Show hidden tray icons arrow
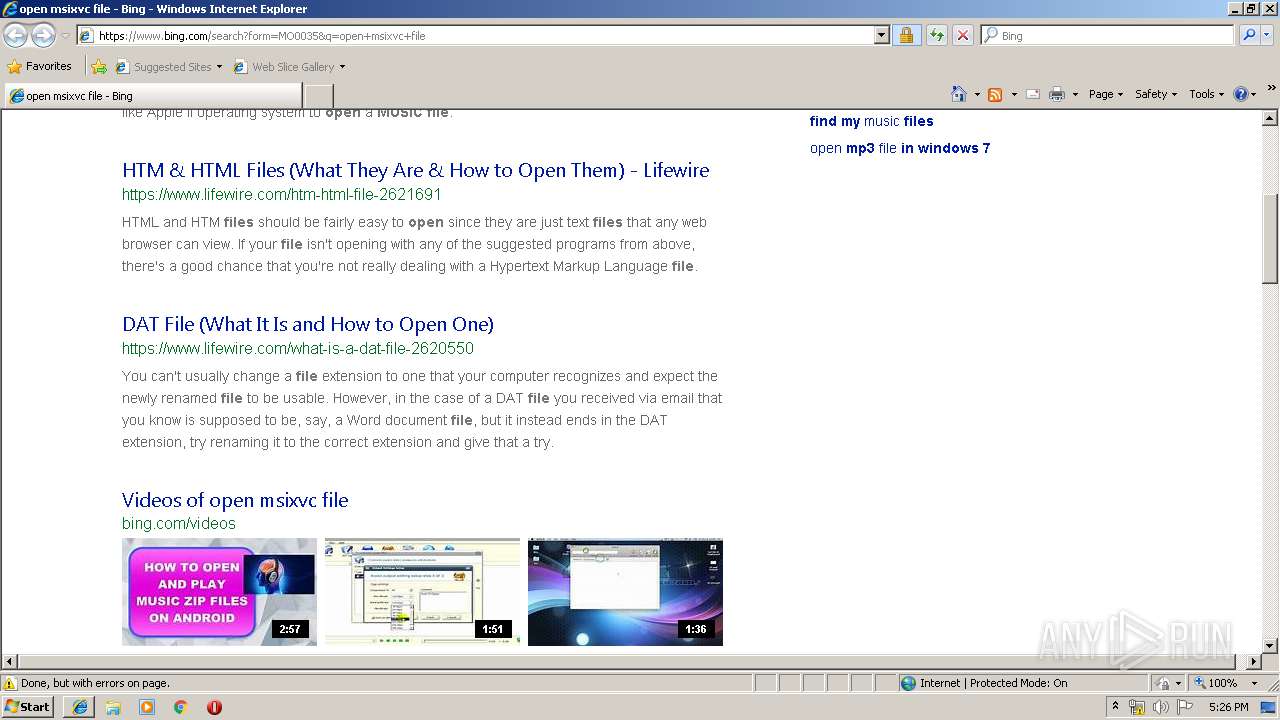This screenshot has width=1280, height=720. tap(1115, 707)
